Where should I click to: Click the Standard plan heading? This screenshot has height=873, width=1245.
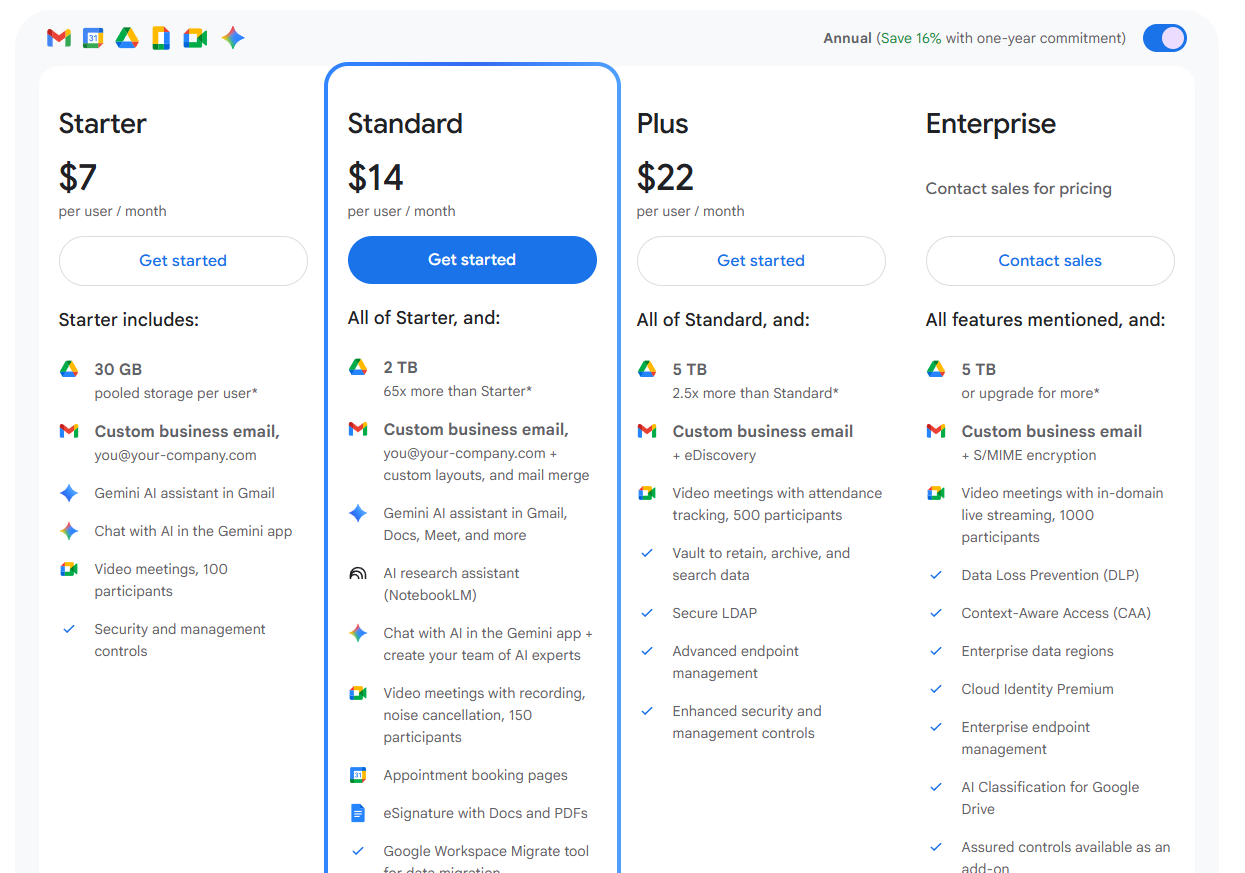[x=405, y=124]
